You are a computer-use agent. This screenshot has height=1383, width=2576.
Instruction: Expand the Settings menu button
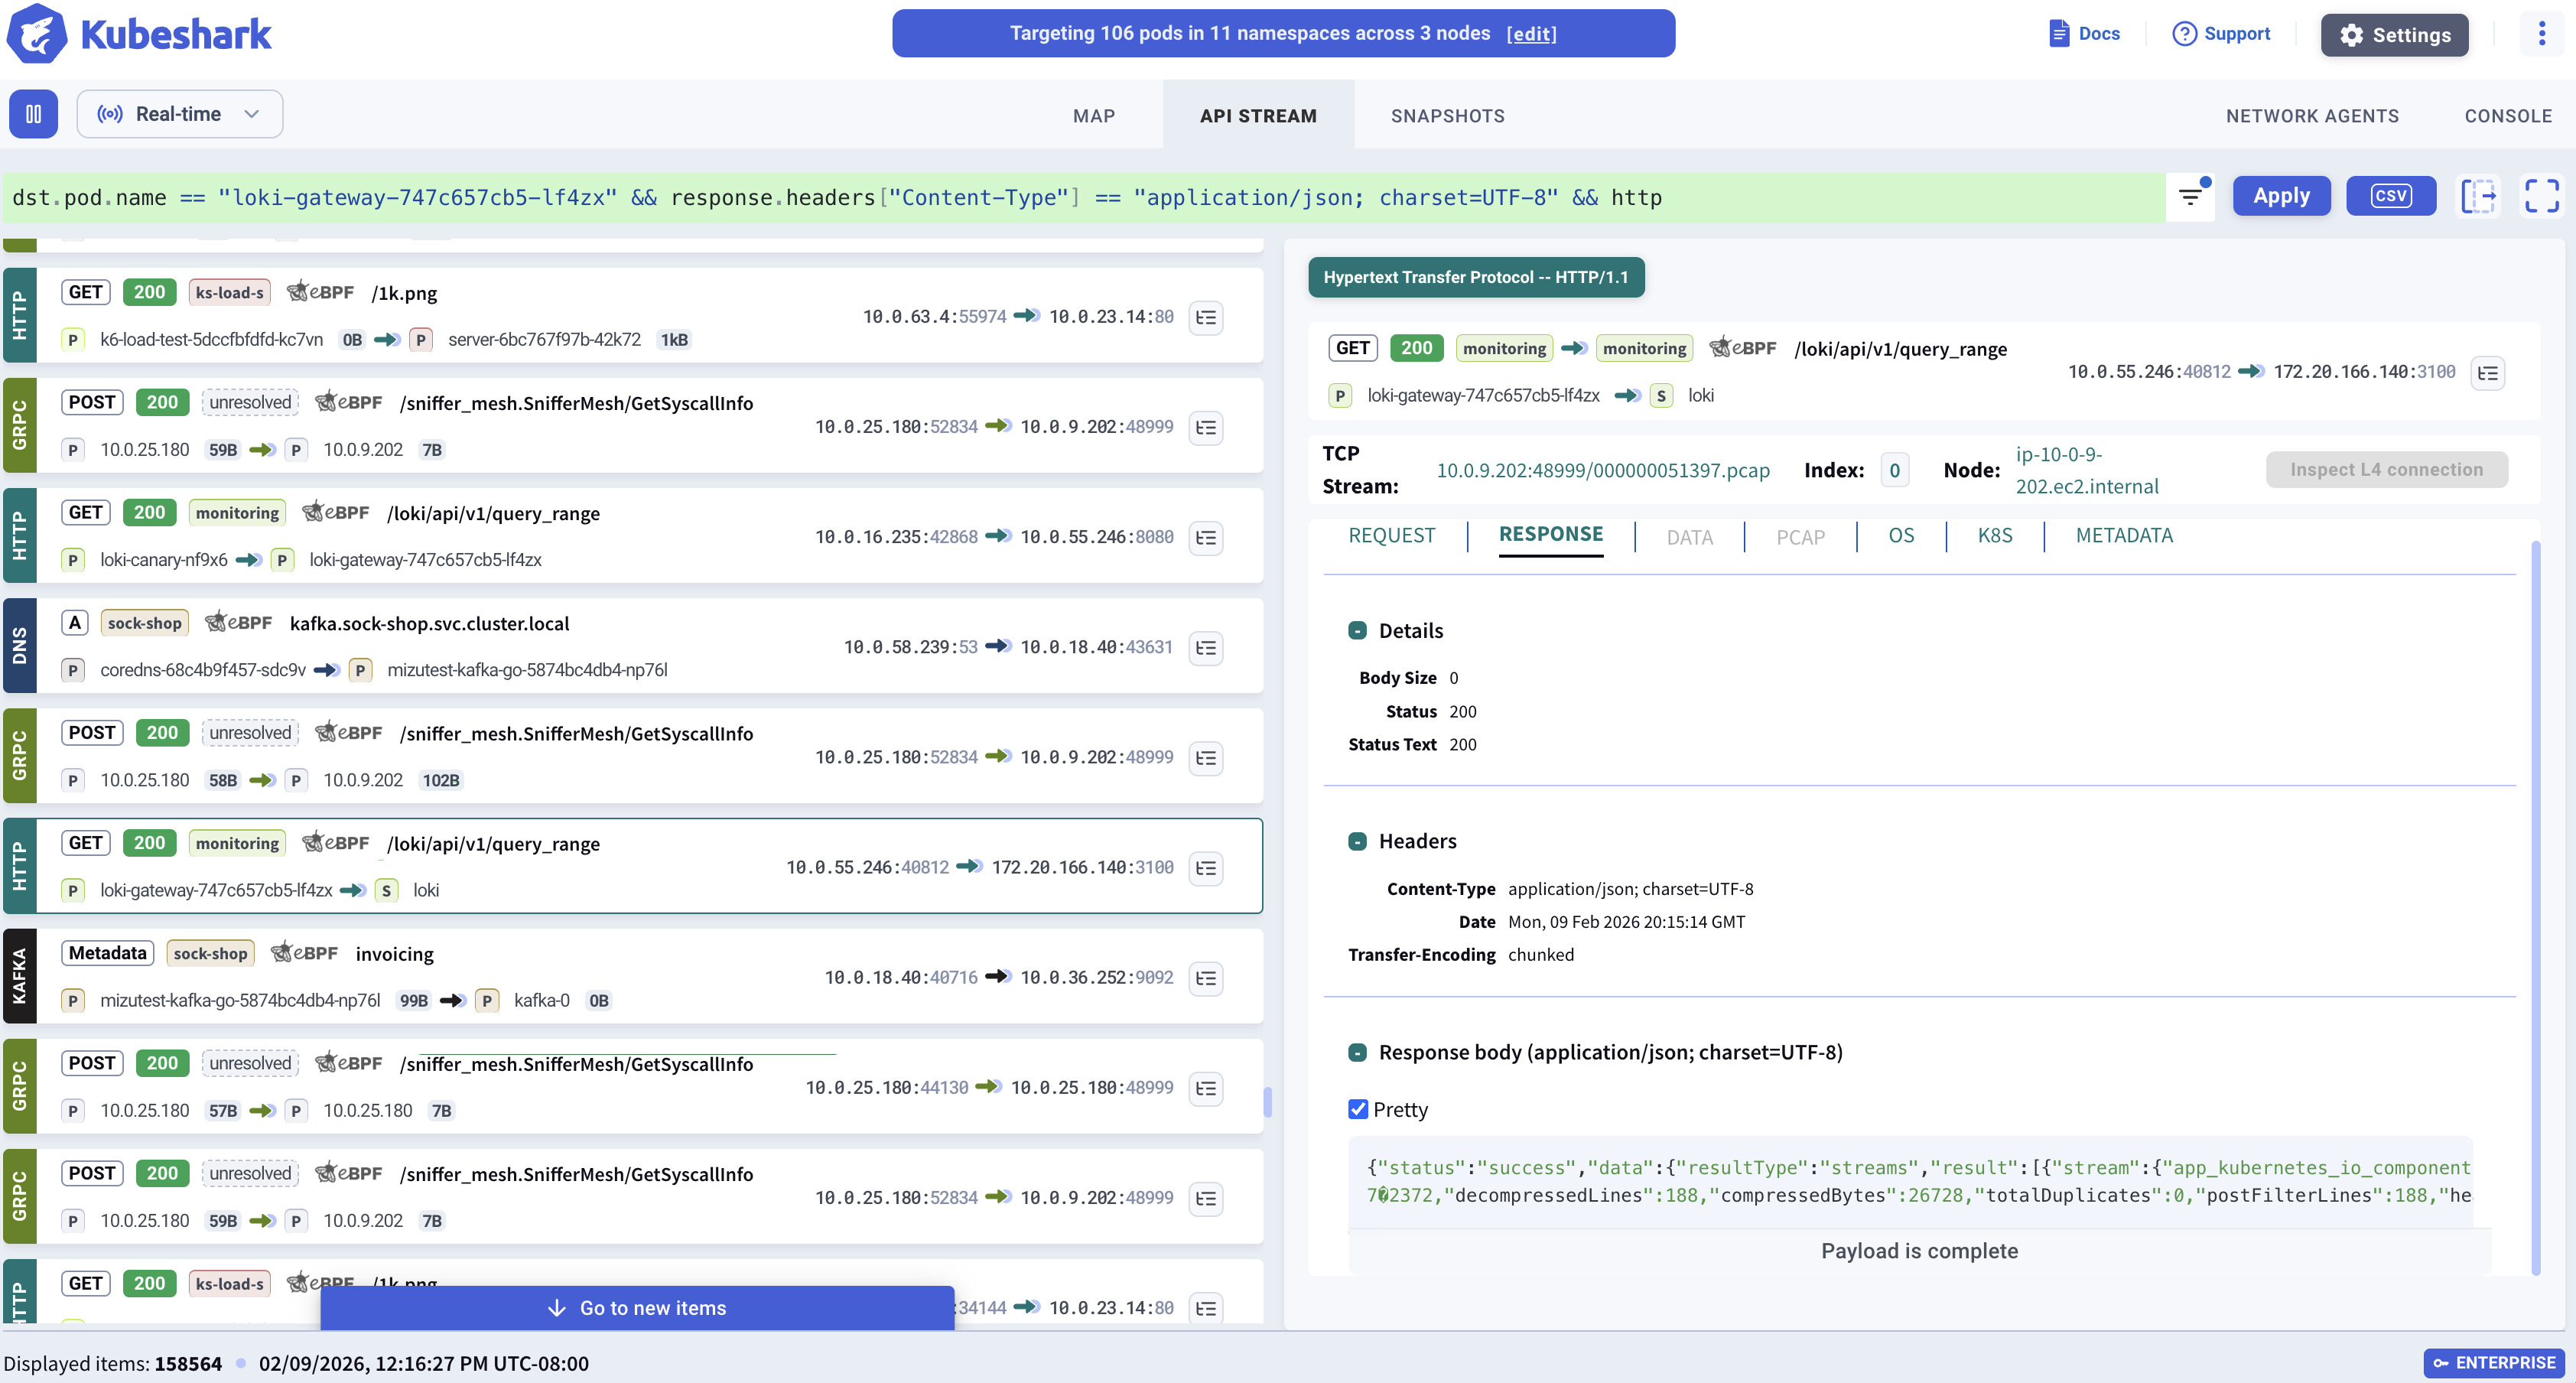2394,35
